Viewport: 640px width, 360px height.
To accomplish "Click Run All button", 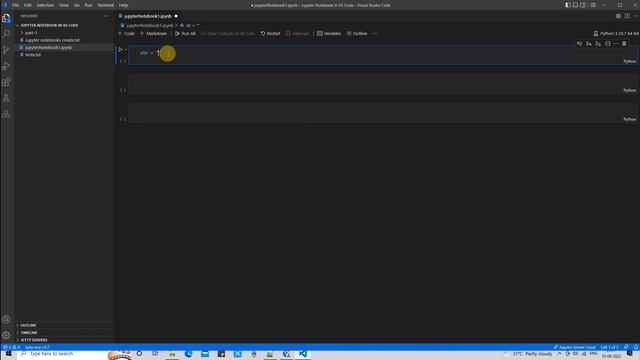I will point(185,33).
